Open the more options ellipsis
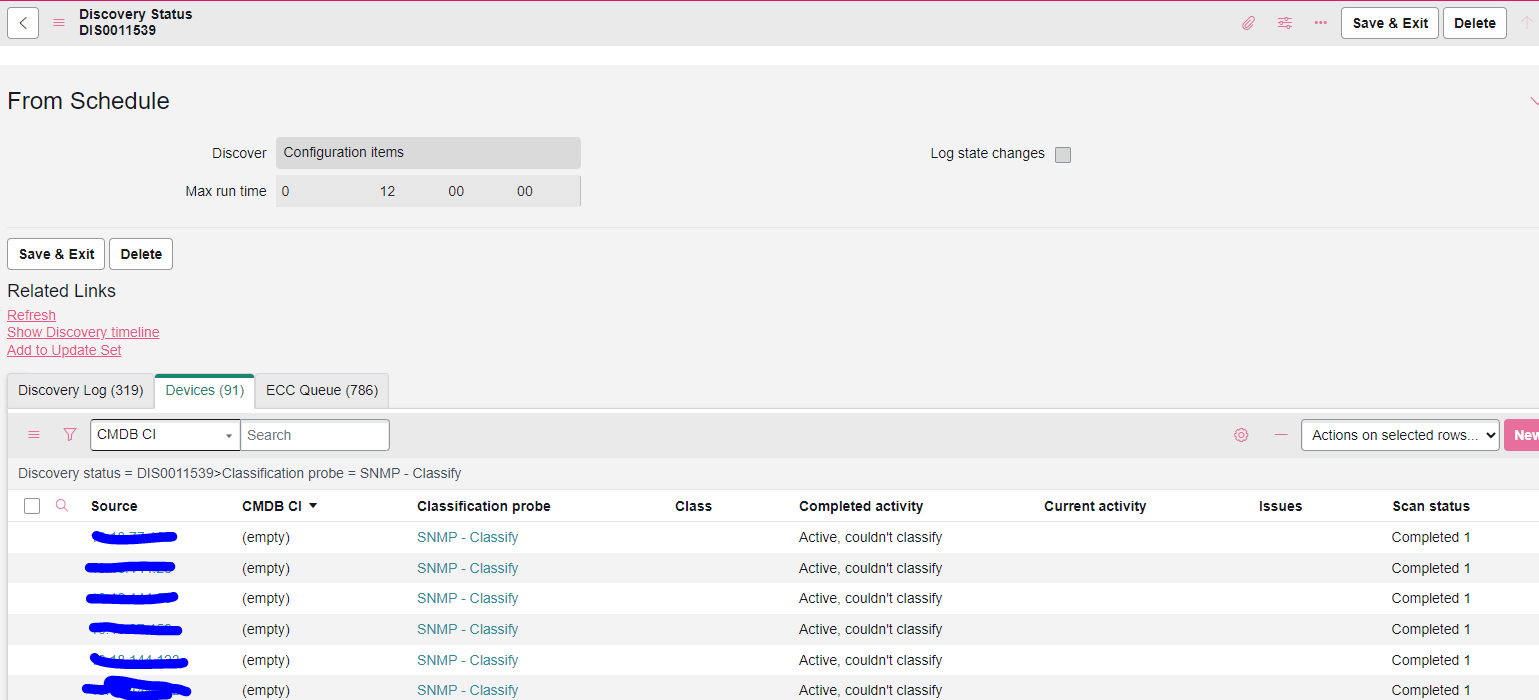The width and height of the screenshot is (1539, 700). point(1321,23)
